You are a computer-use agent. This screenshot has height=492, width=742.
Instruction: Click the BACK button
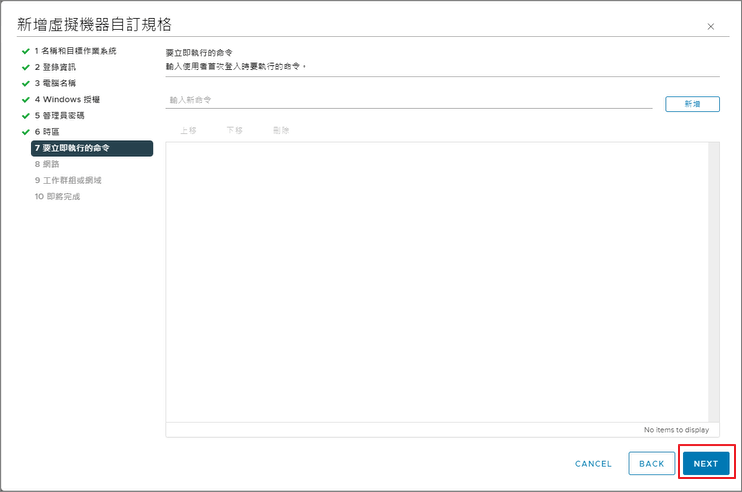pyautogui.click(x=652, y=464)
